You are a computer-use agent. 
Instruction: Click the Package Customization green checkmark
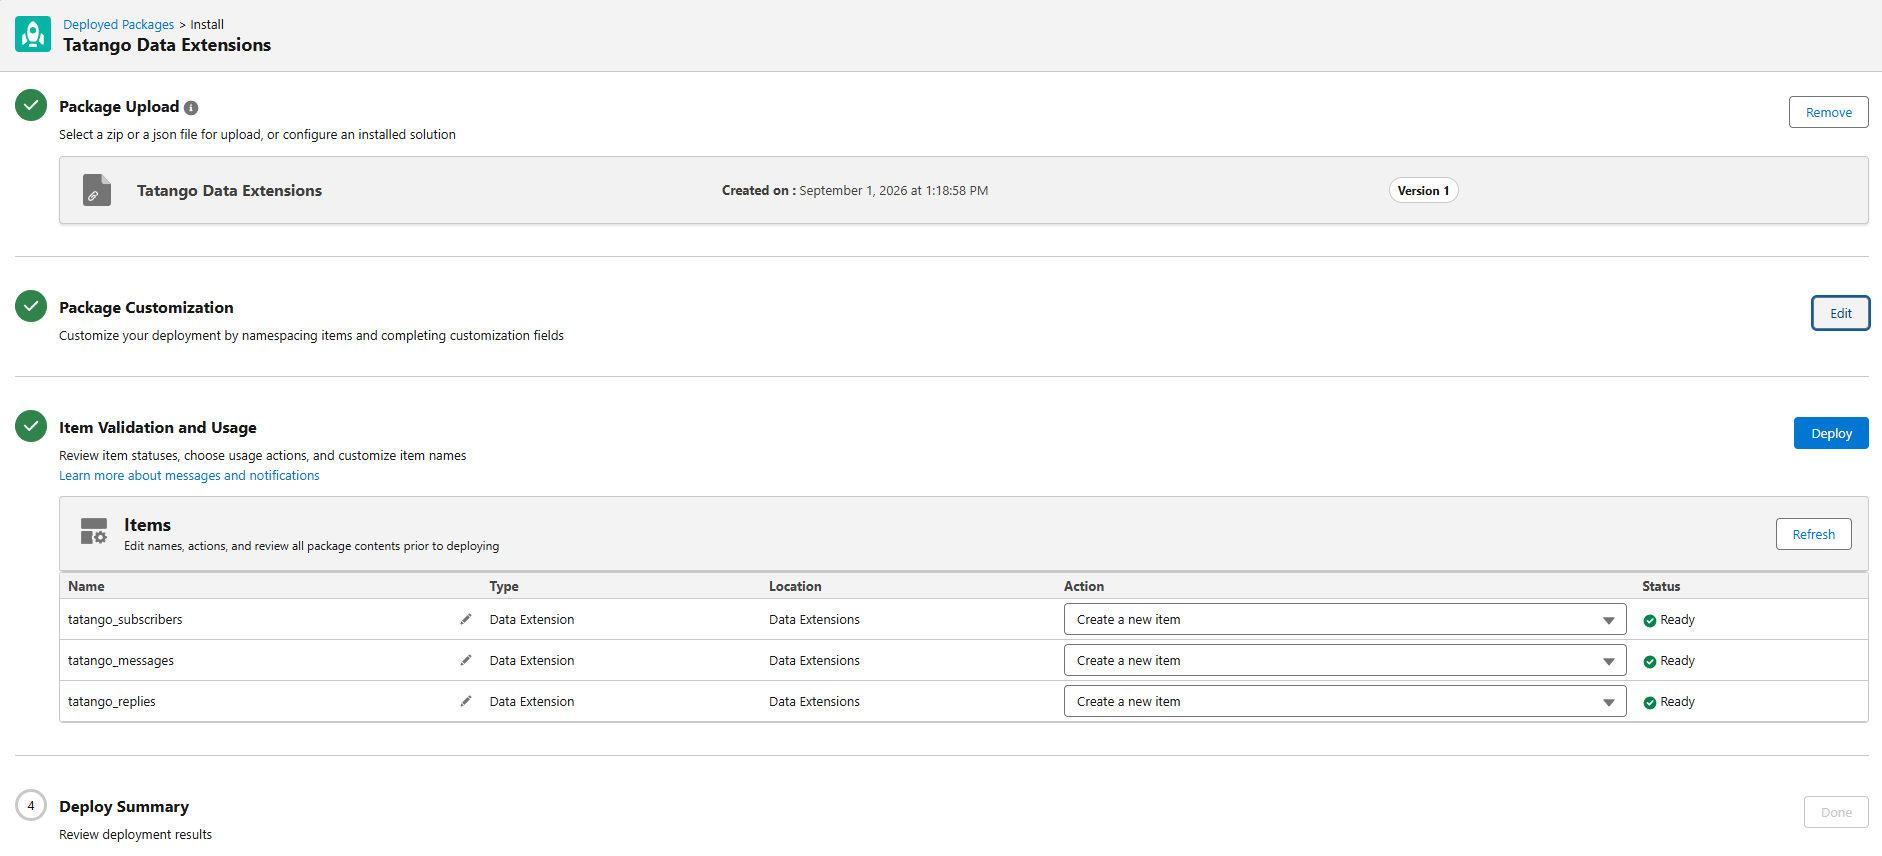[31, 306]
